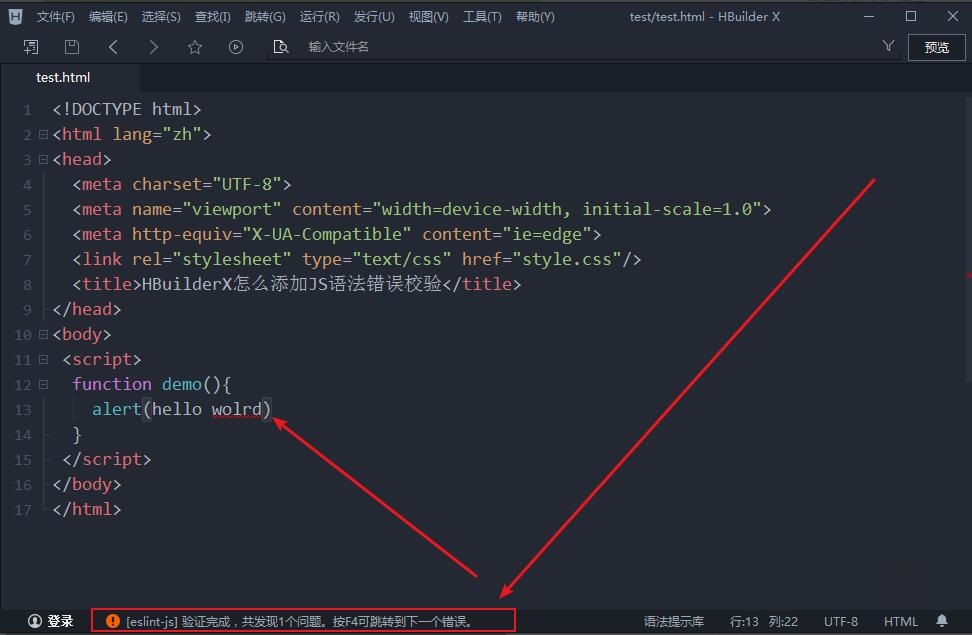Open the 跳转(G) menu
Image resolution: width=972 pixels, height=635 pixels.
click(265, 17)
